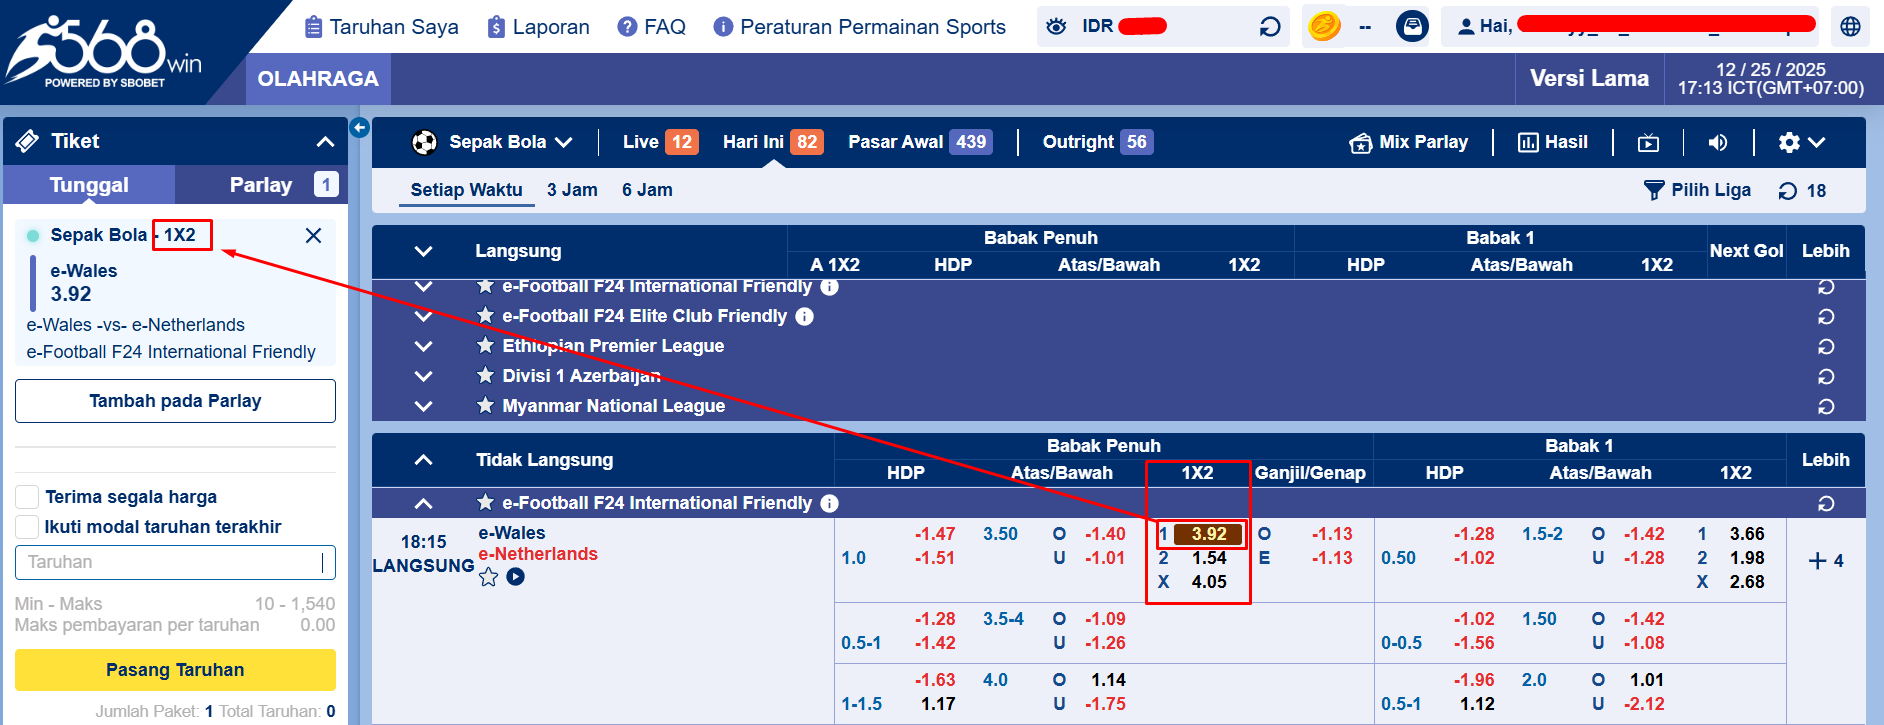Collapse the Langsung section chevron

(x=423, y=251)
